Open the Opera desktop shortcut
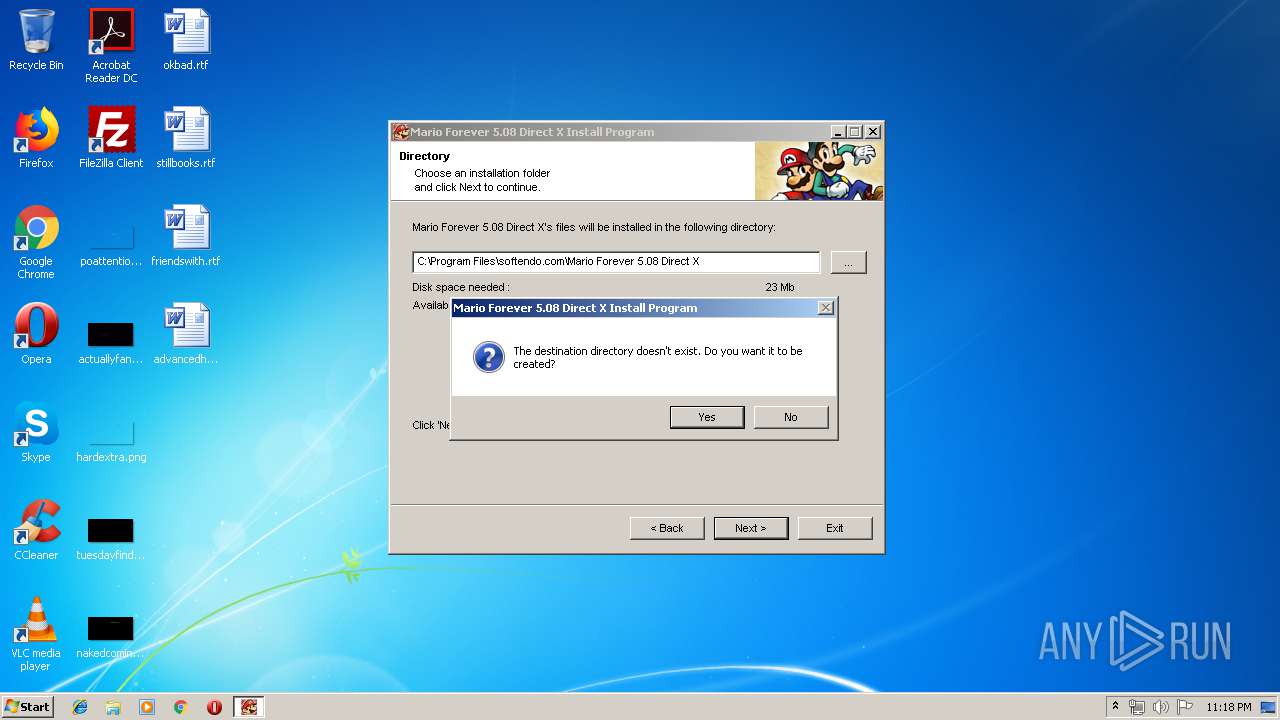1280x720 pixels. pyautogui.click(x=36, y=334)
